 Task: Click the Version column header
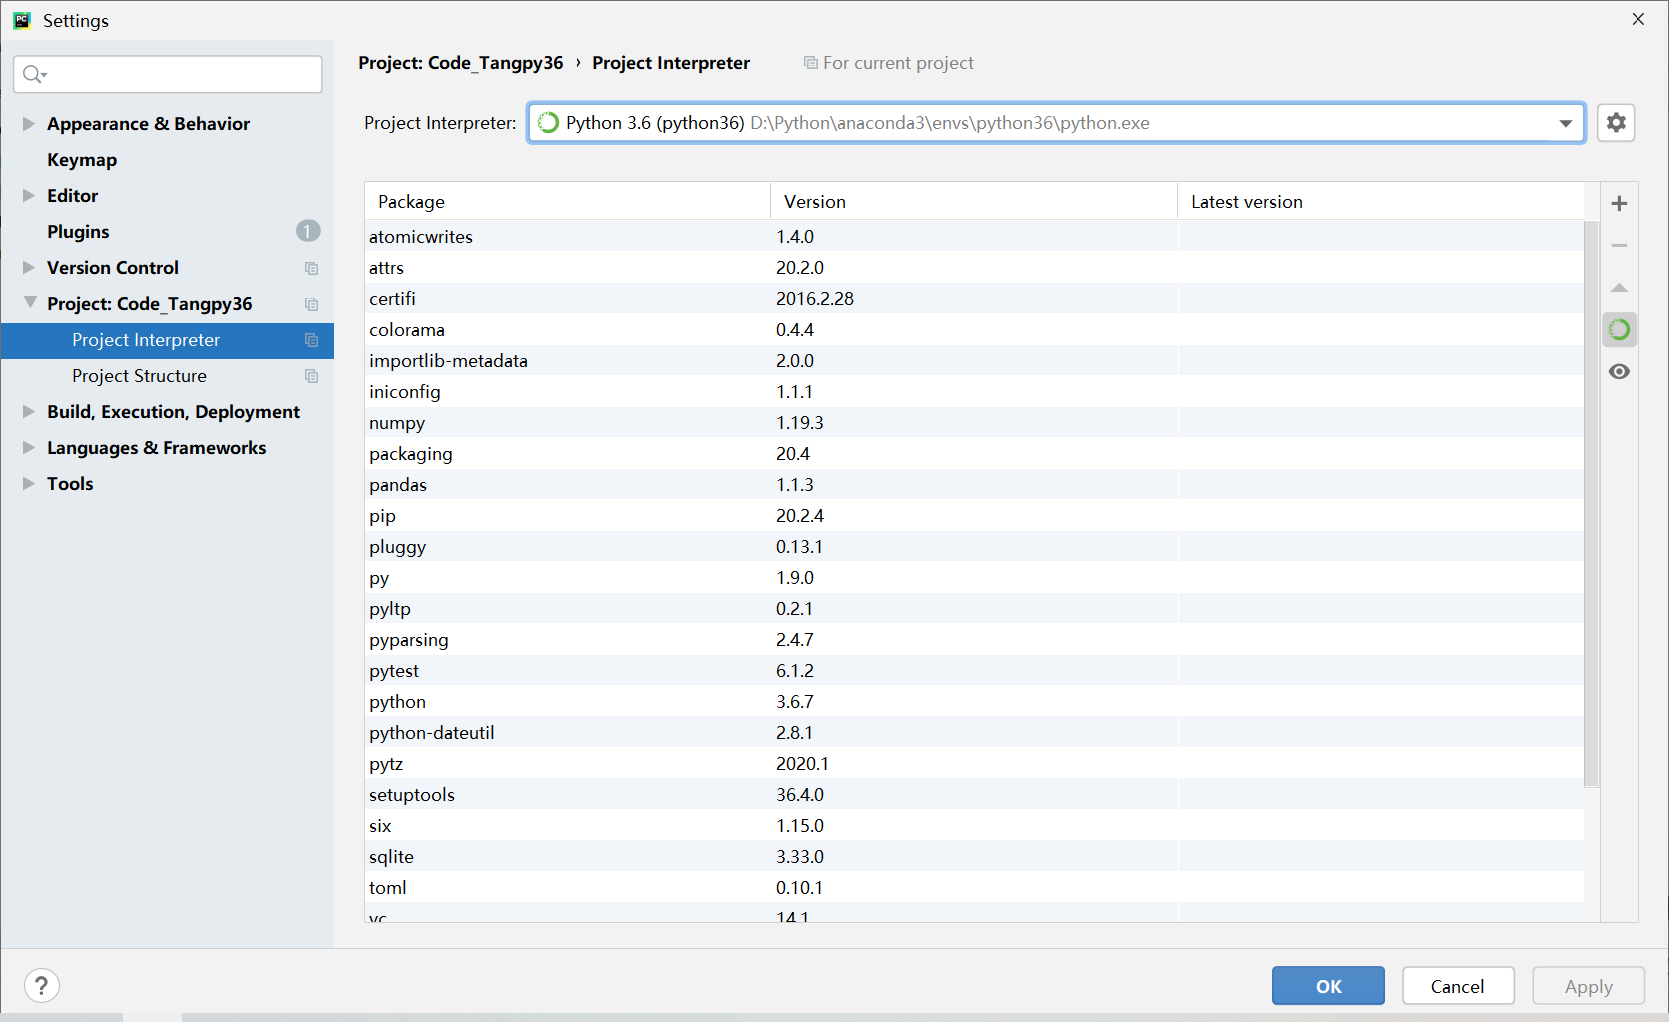click(974, 201)
